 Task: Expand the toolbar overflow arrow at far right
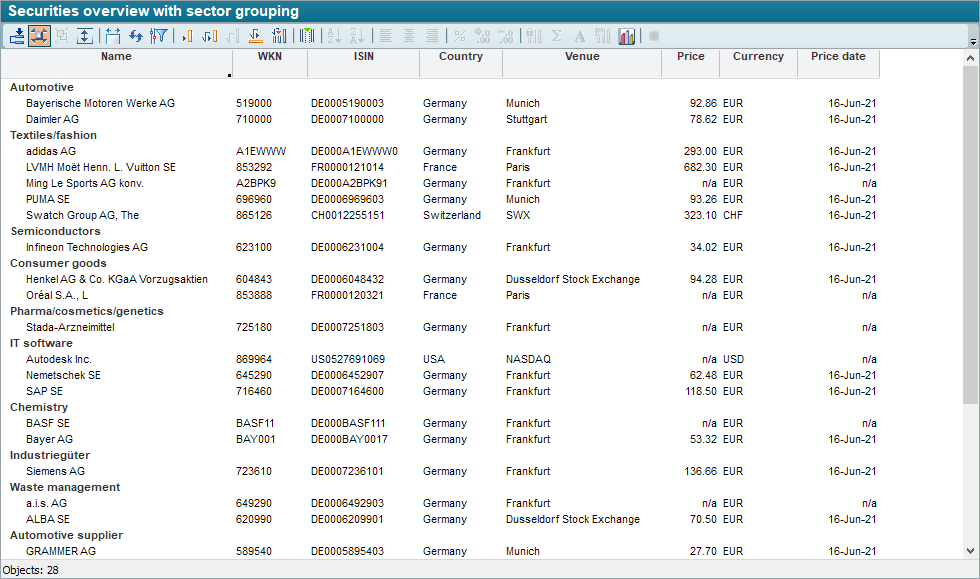pyautogui.click(x=973, y=42)
